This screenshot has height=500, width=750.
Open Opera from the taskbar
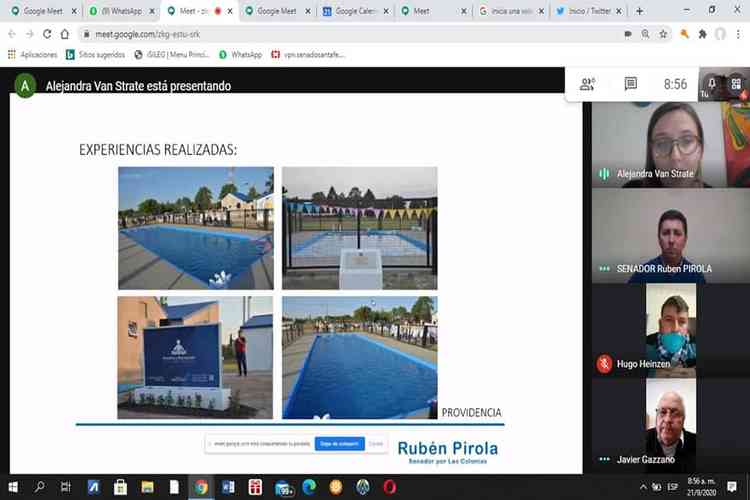(389, 487)
